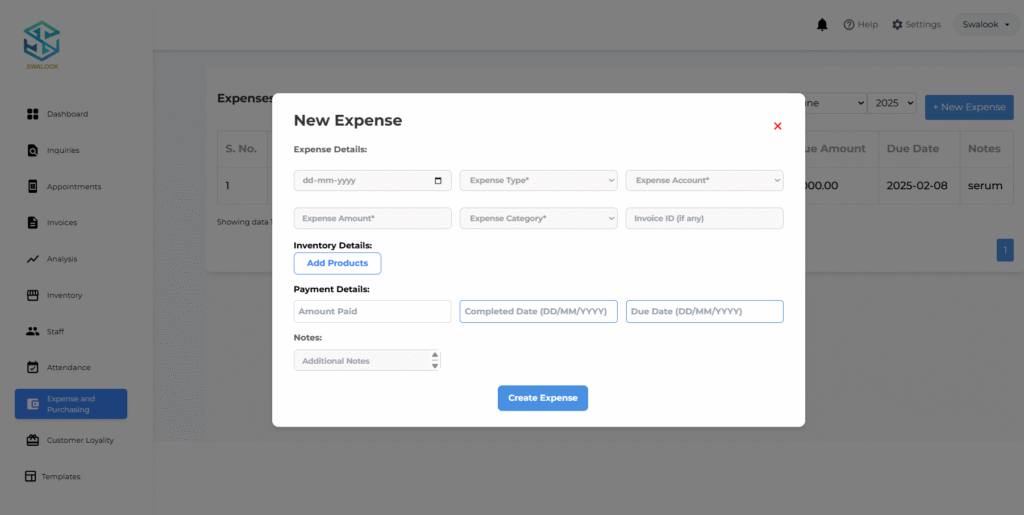
Task: Open Help via question mark icon
Action: (x=849, y=25)
